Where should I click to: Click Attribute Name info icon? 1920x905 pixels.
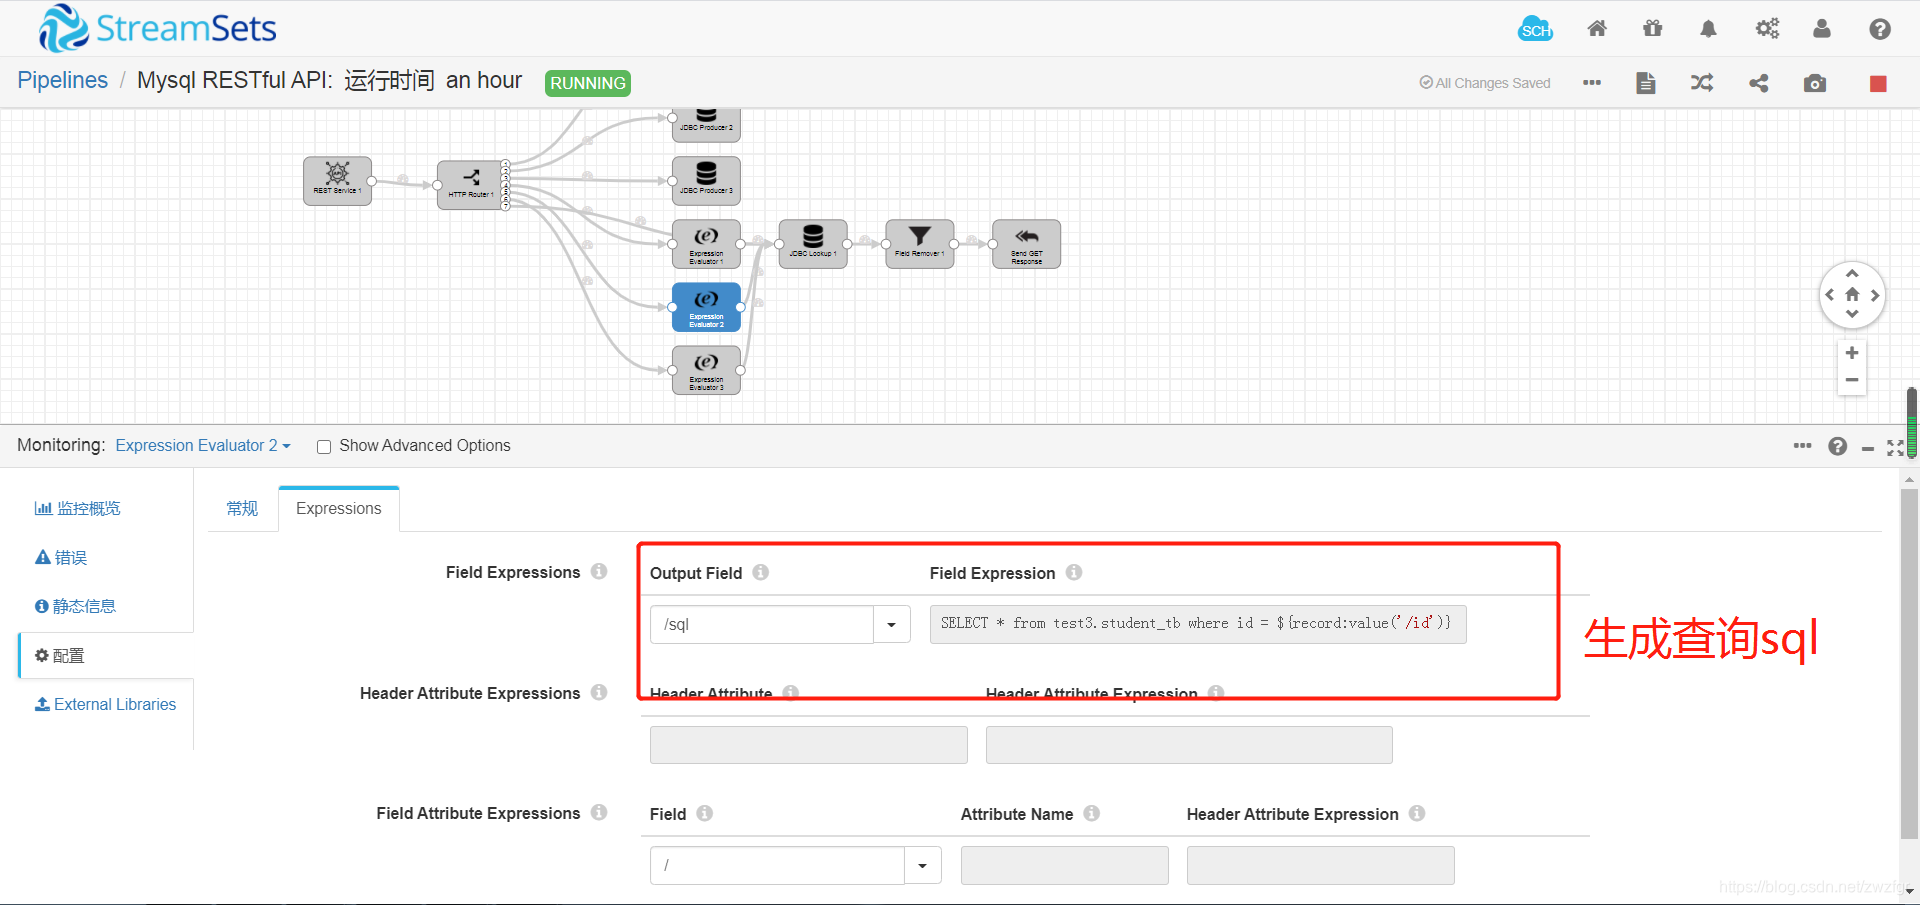pyautogui.click(x=1092, y=813)
